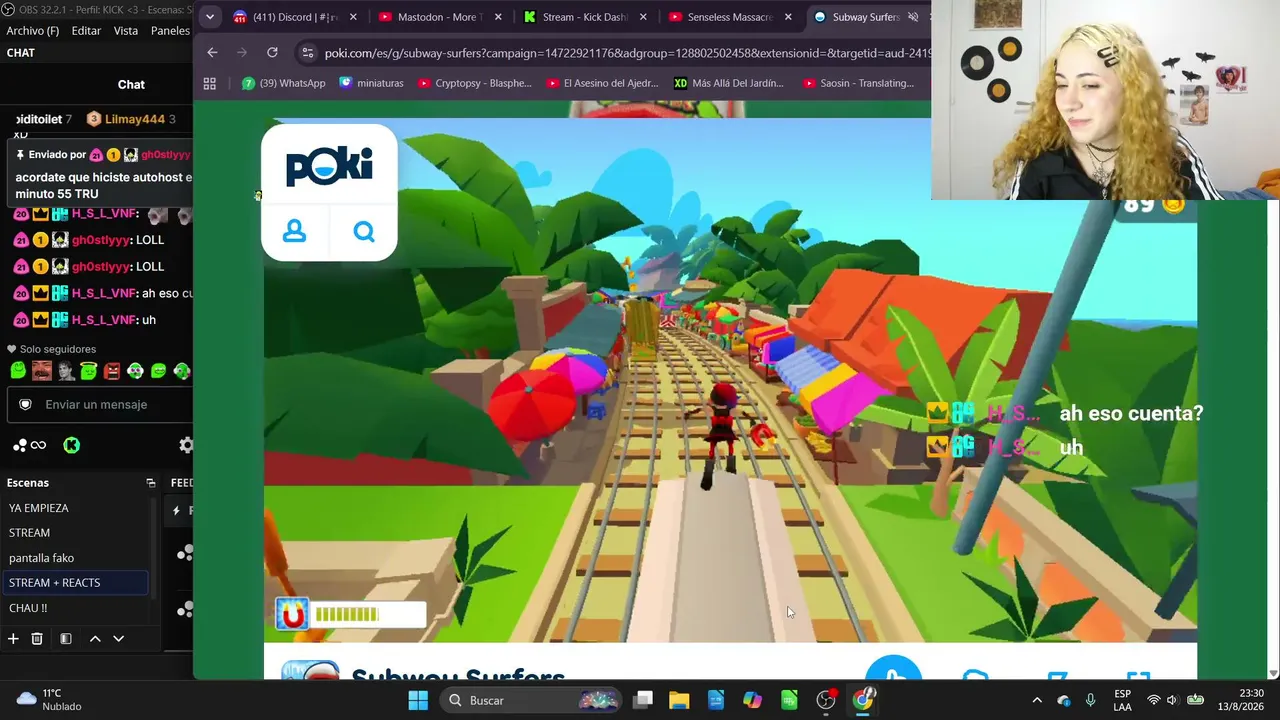
Task: Open OBS Studio from the taskbar
Action: (x=826, y=700)
